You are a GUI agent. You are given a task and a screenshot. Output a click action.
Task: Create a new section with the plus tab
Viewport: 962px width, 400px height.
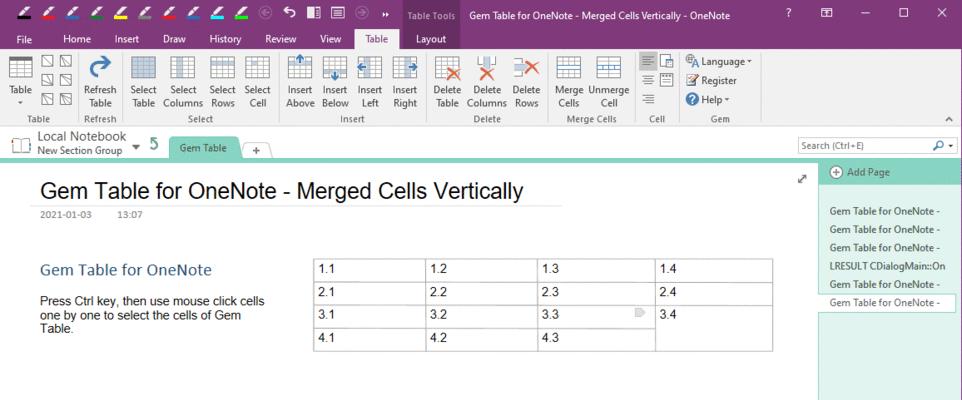256,150
